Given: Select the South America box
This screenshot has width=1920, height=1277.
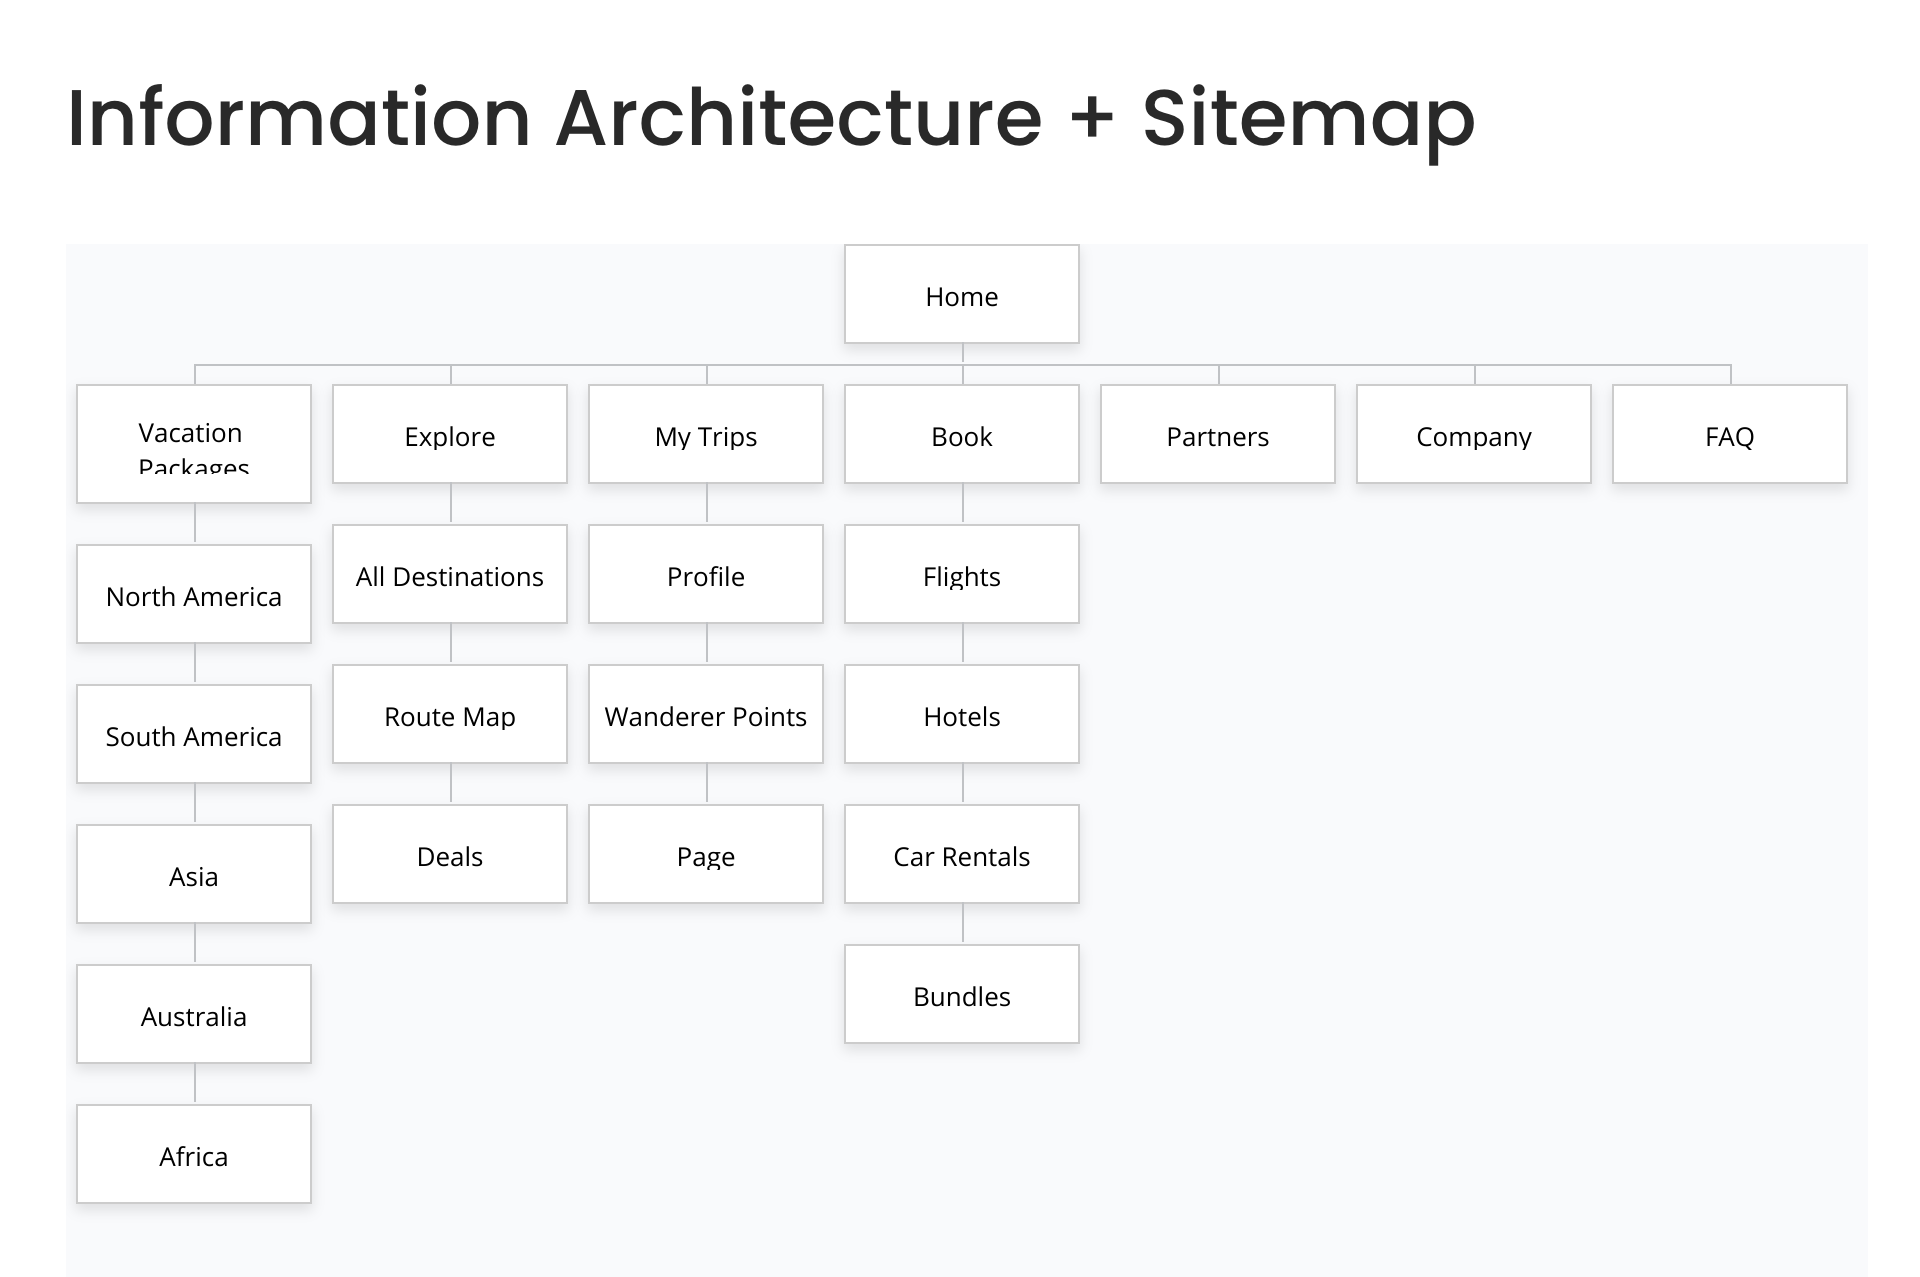Looking at the screenshot, I should (x=194, y=734).
